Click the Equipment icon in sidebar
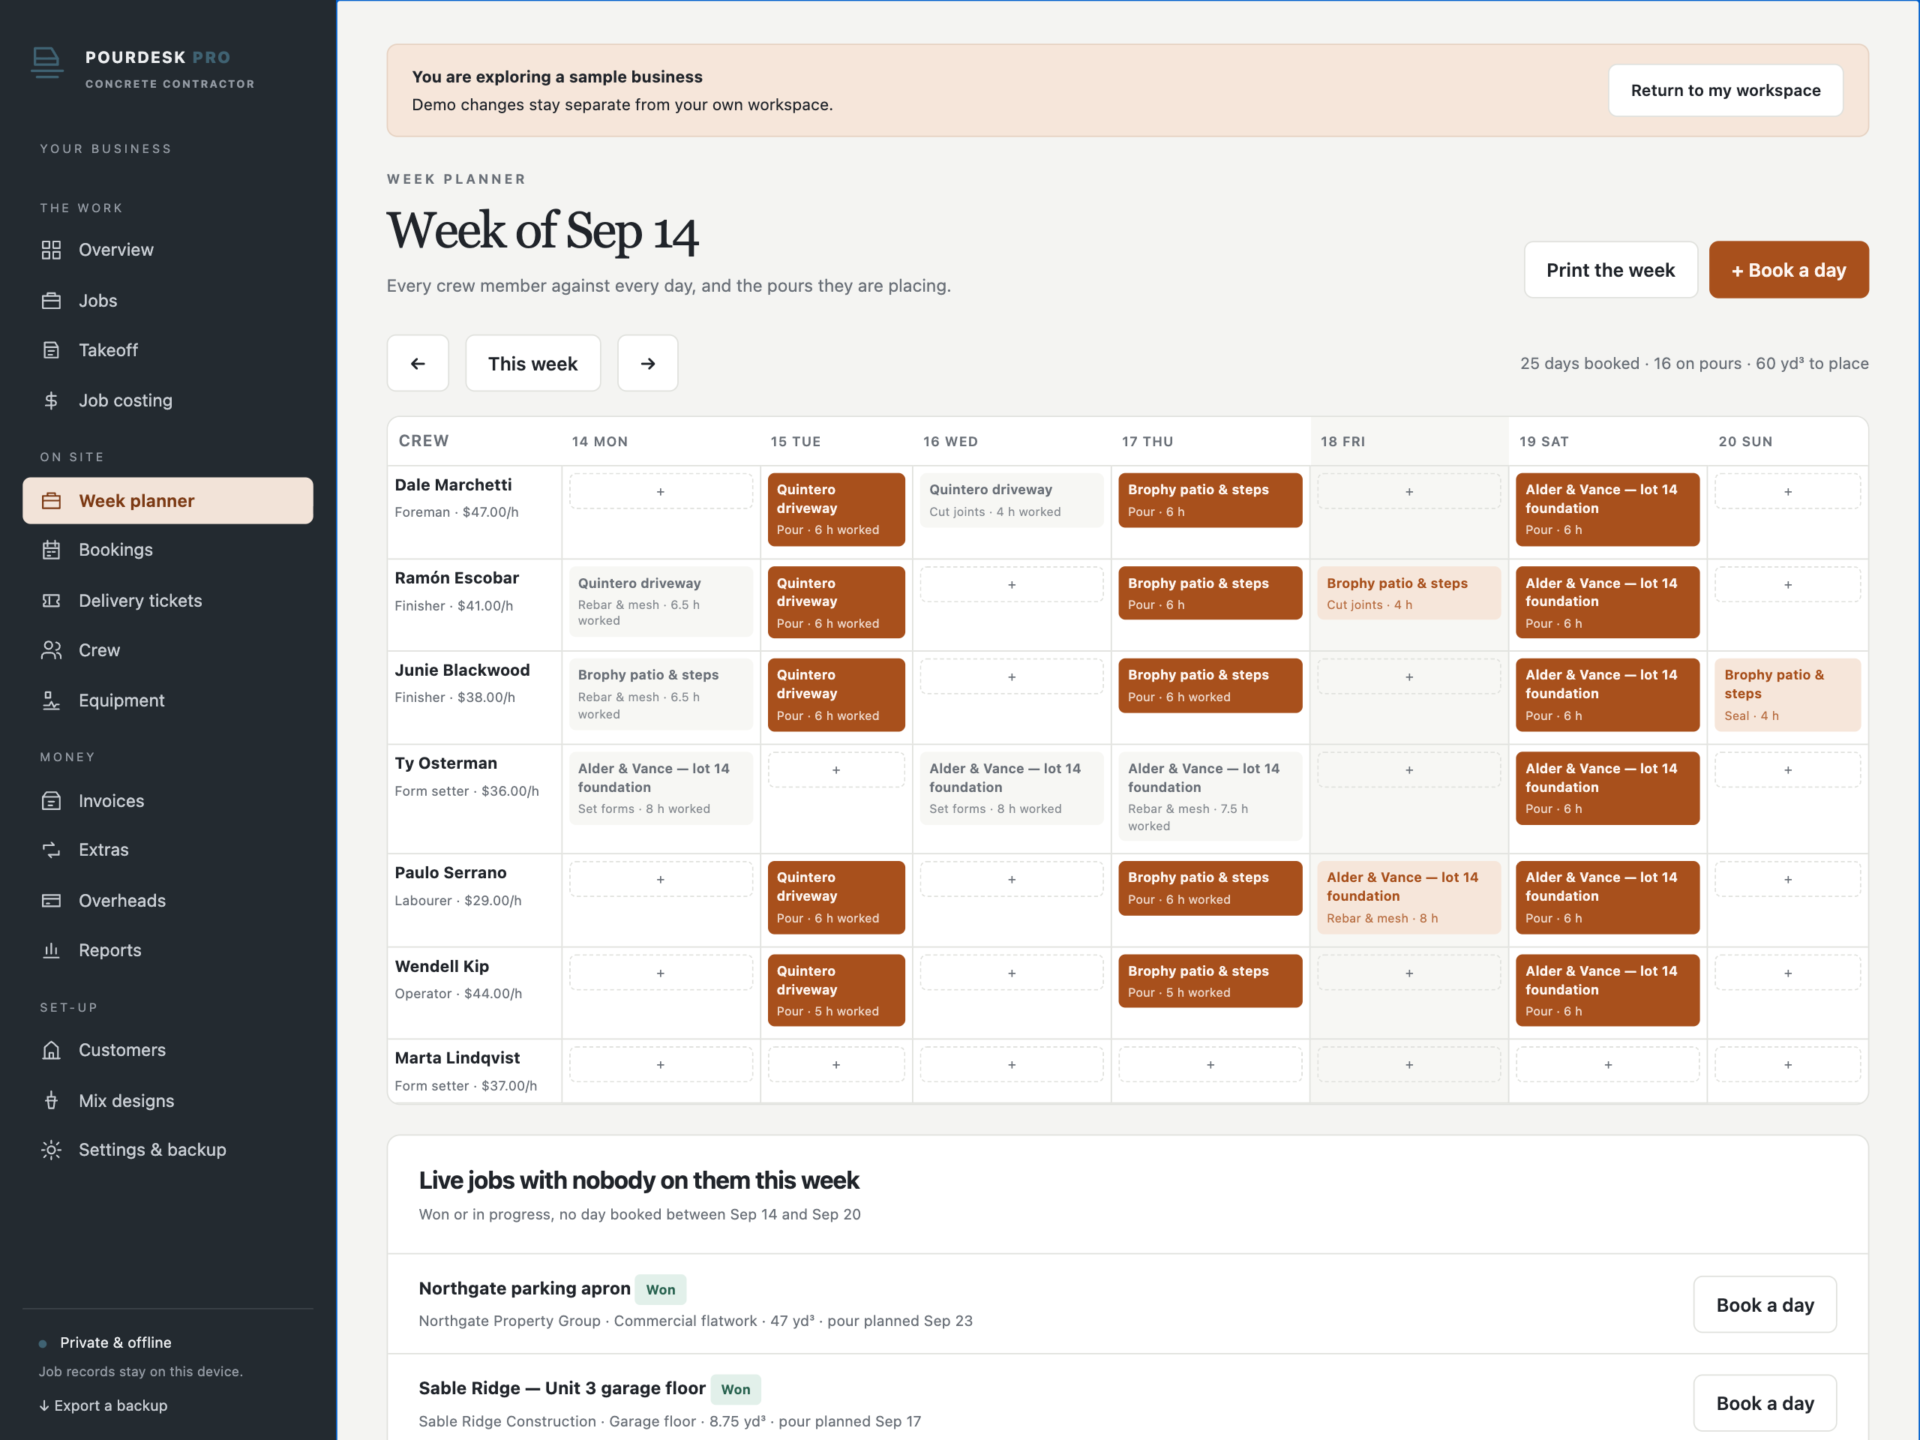 point(51,700)
